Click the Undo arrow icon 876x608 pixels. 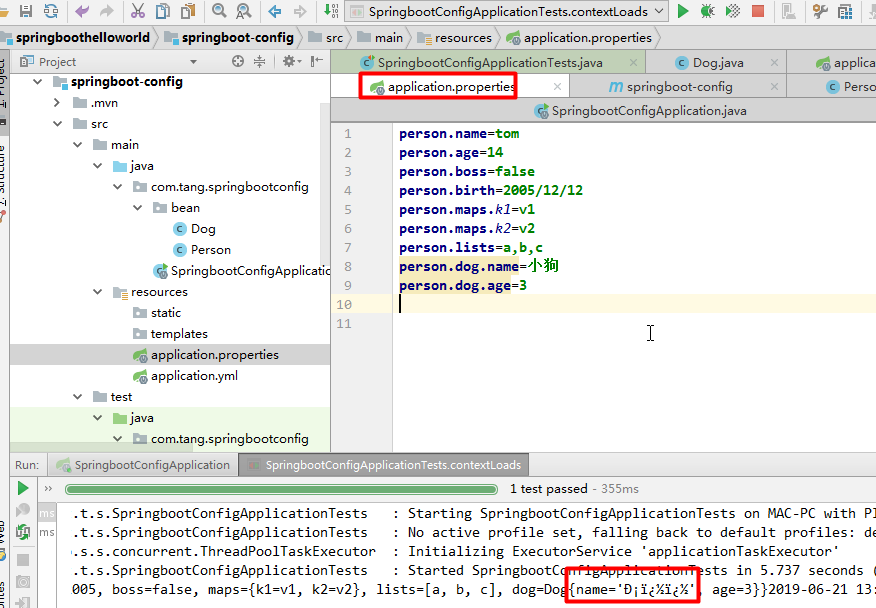(82, 11)
